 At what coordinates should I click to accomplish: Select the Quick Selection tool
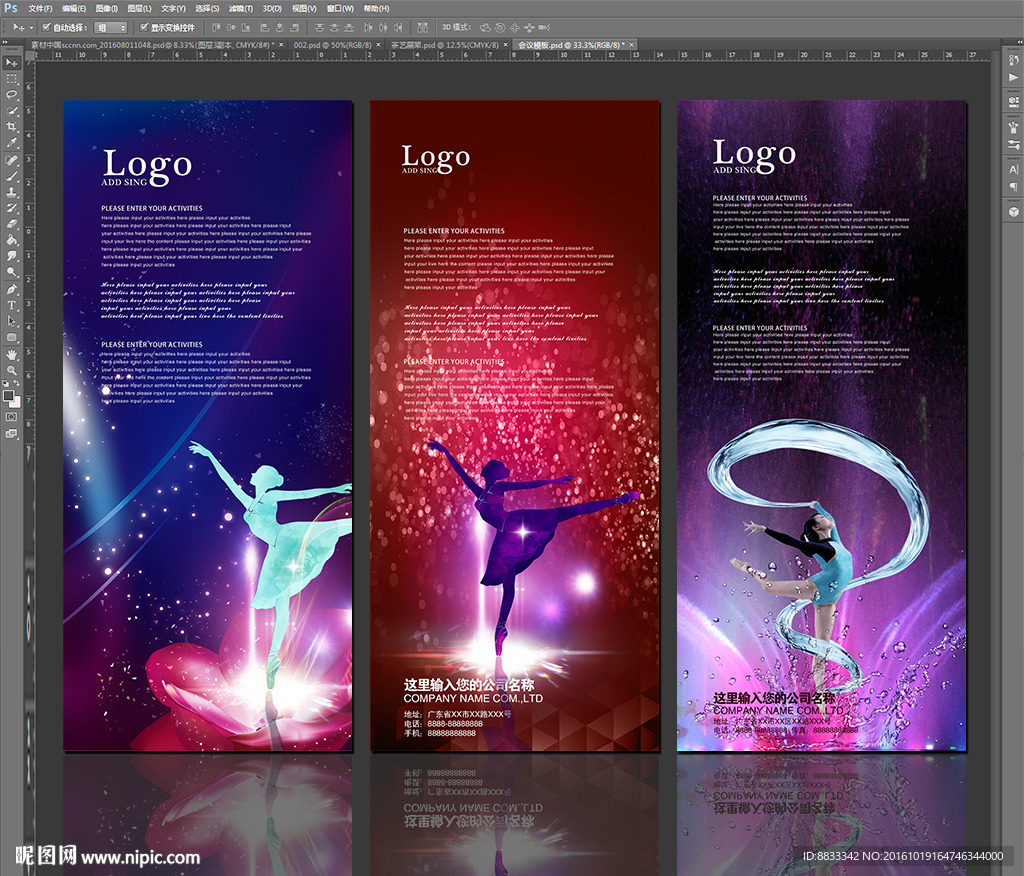click(12, 111)
